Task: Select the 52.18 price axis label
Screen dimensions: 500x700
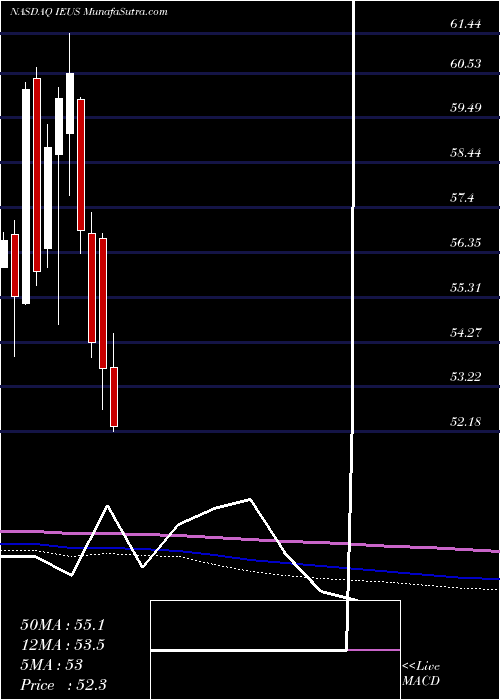Action: [x=466, y=422]
